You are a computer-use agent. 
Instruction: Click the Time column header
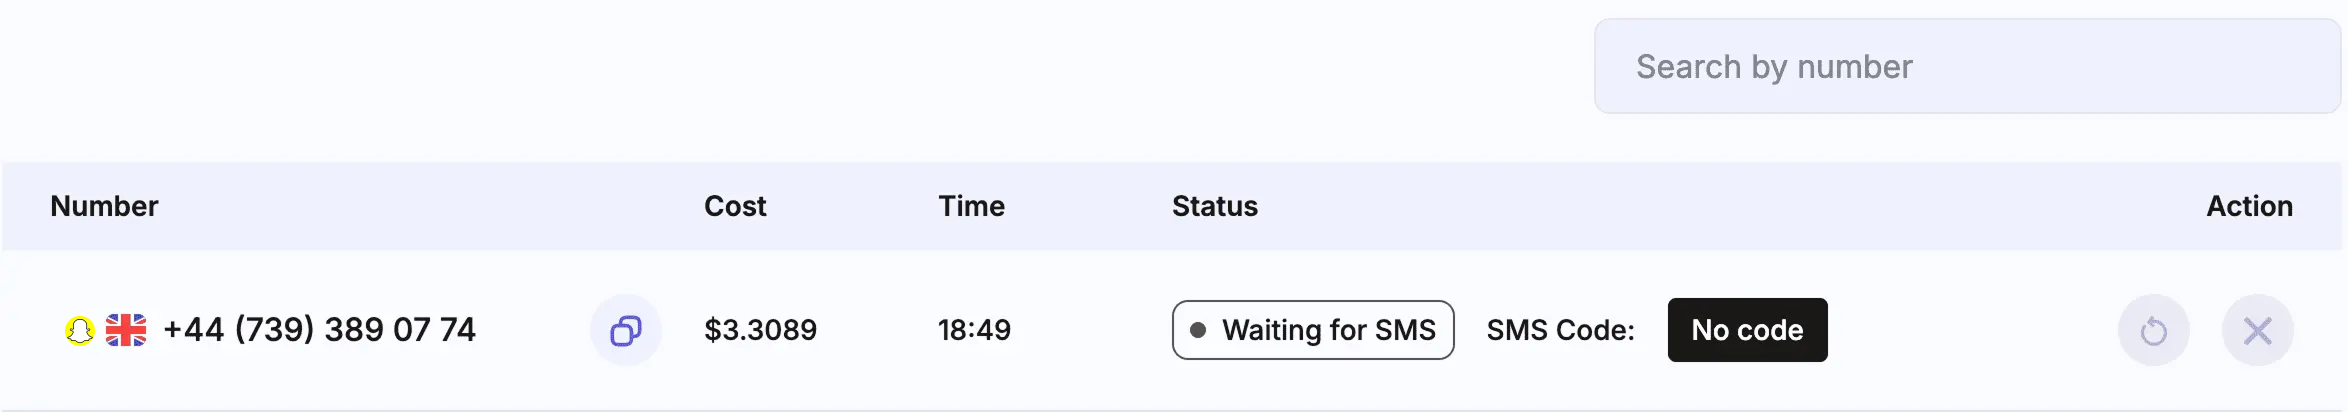pos(971,206)
